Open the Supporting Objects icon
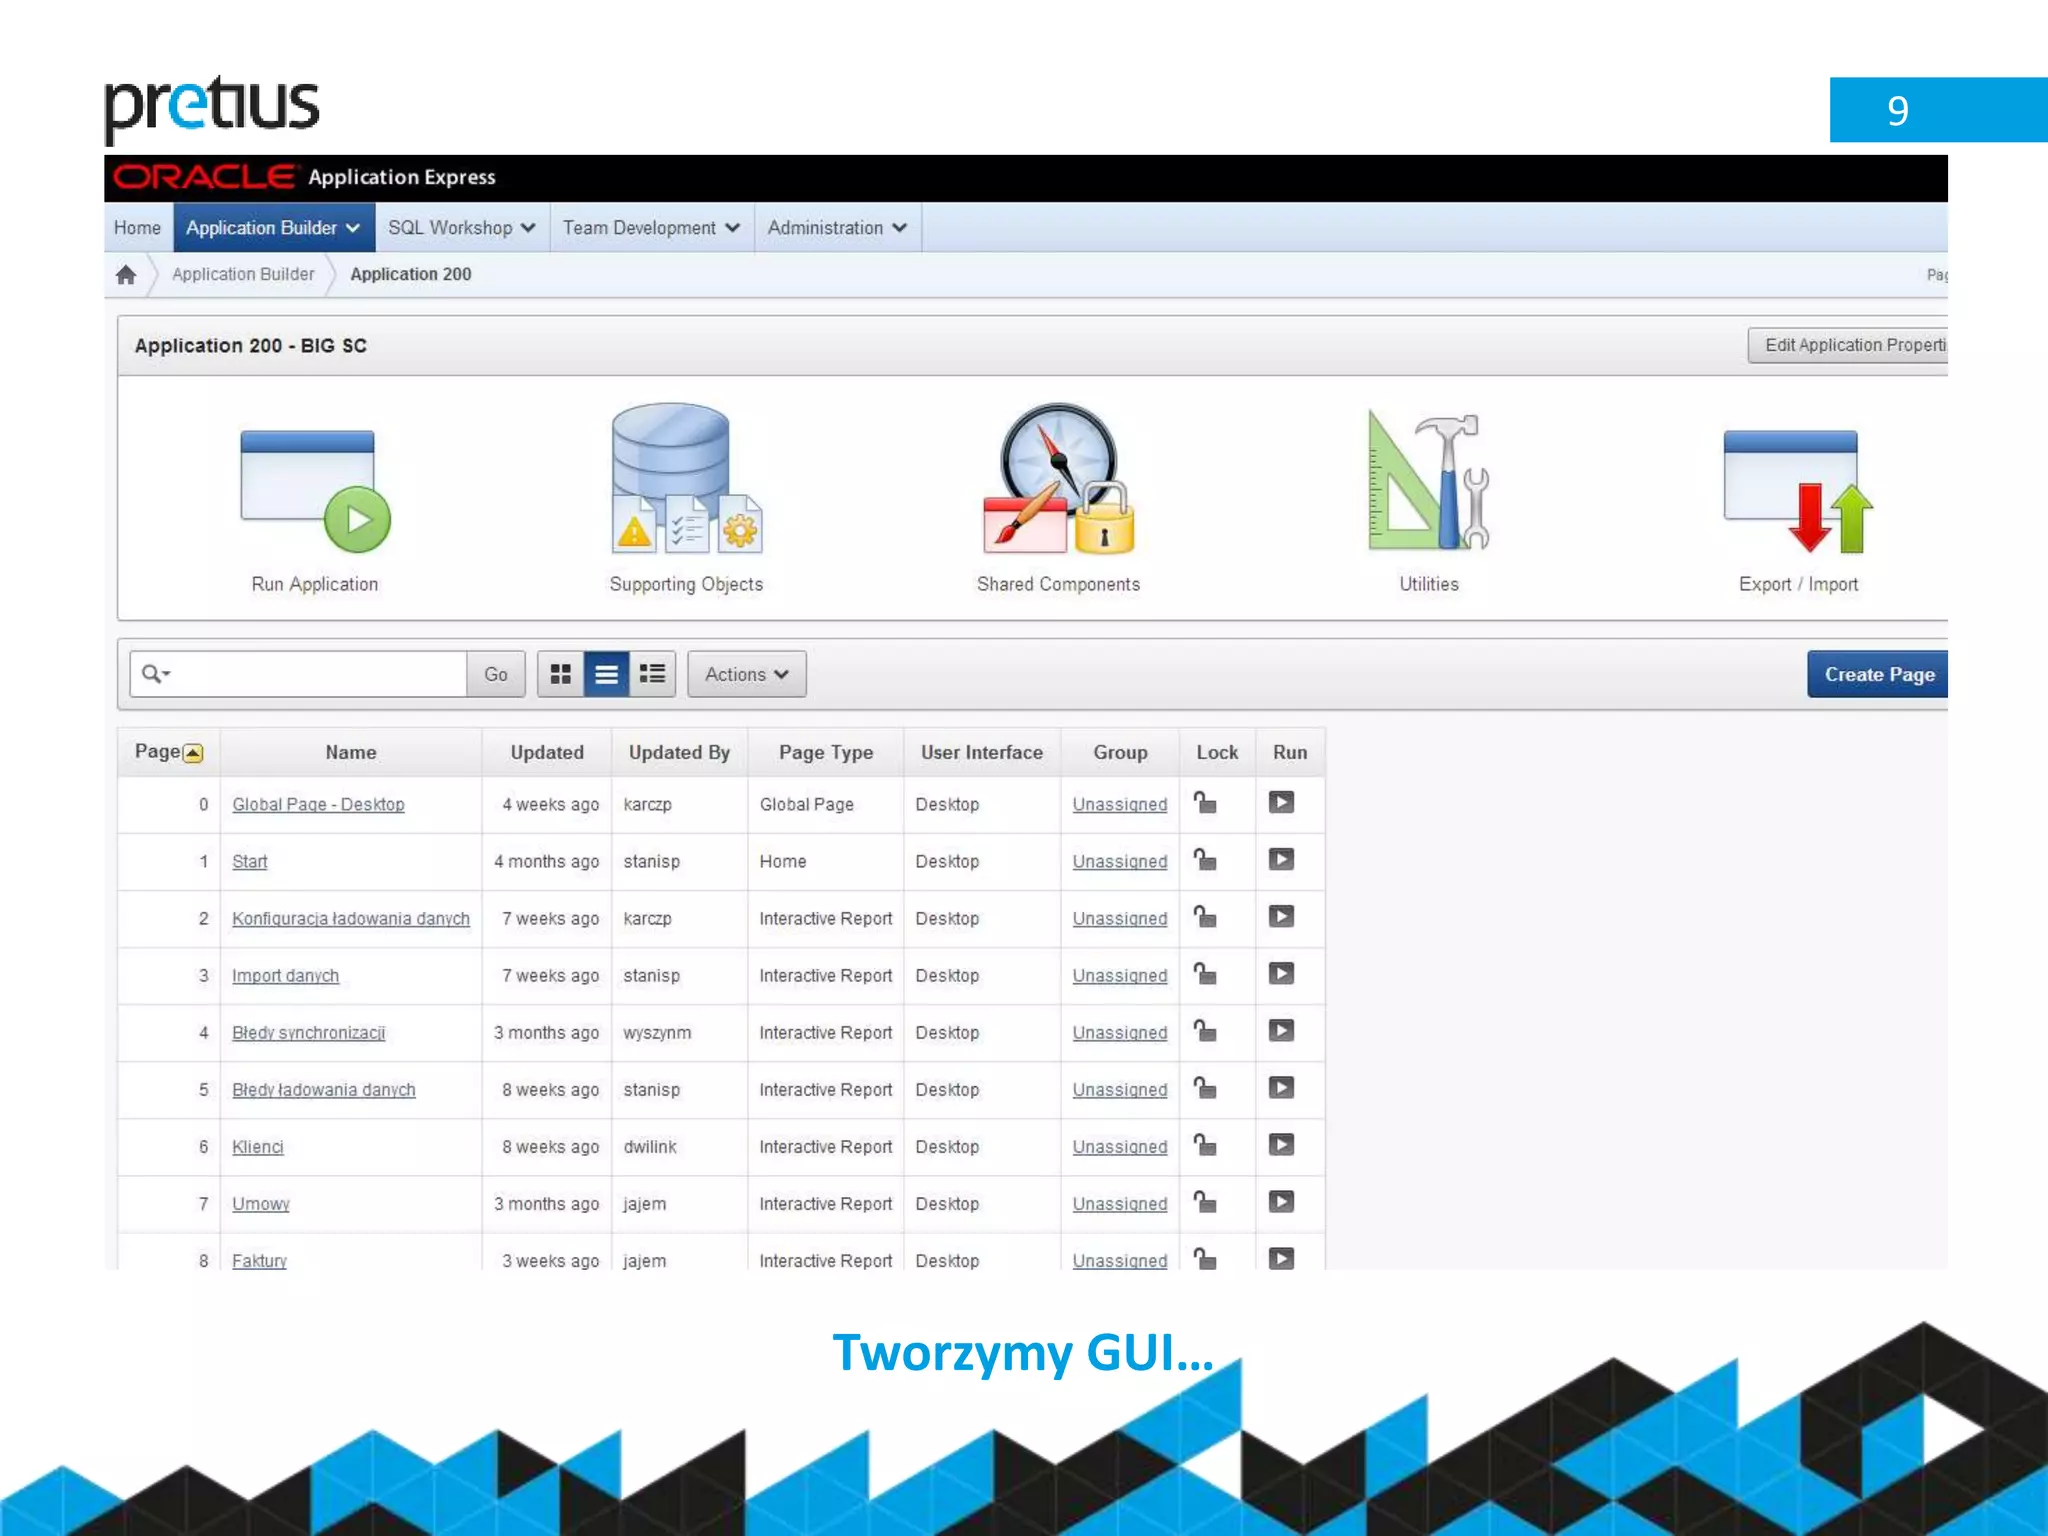Image resolution: width=2048 pixels, height=1536 pixels. coord(686,480)
